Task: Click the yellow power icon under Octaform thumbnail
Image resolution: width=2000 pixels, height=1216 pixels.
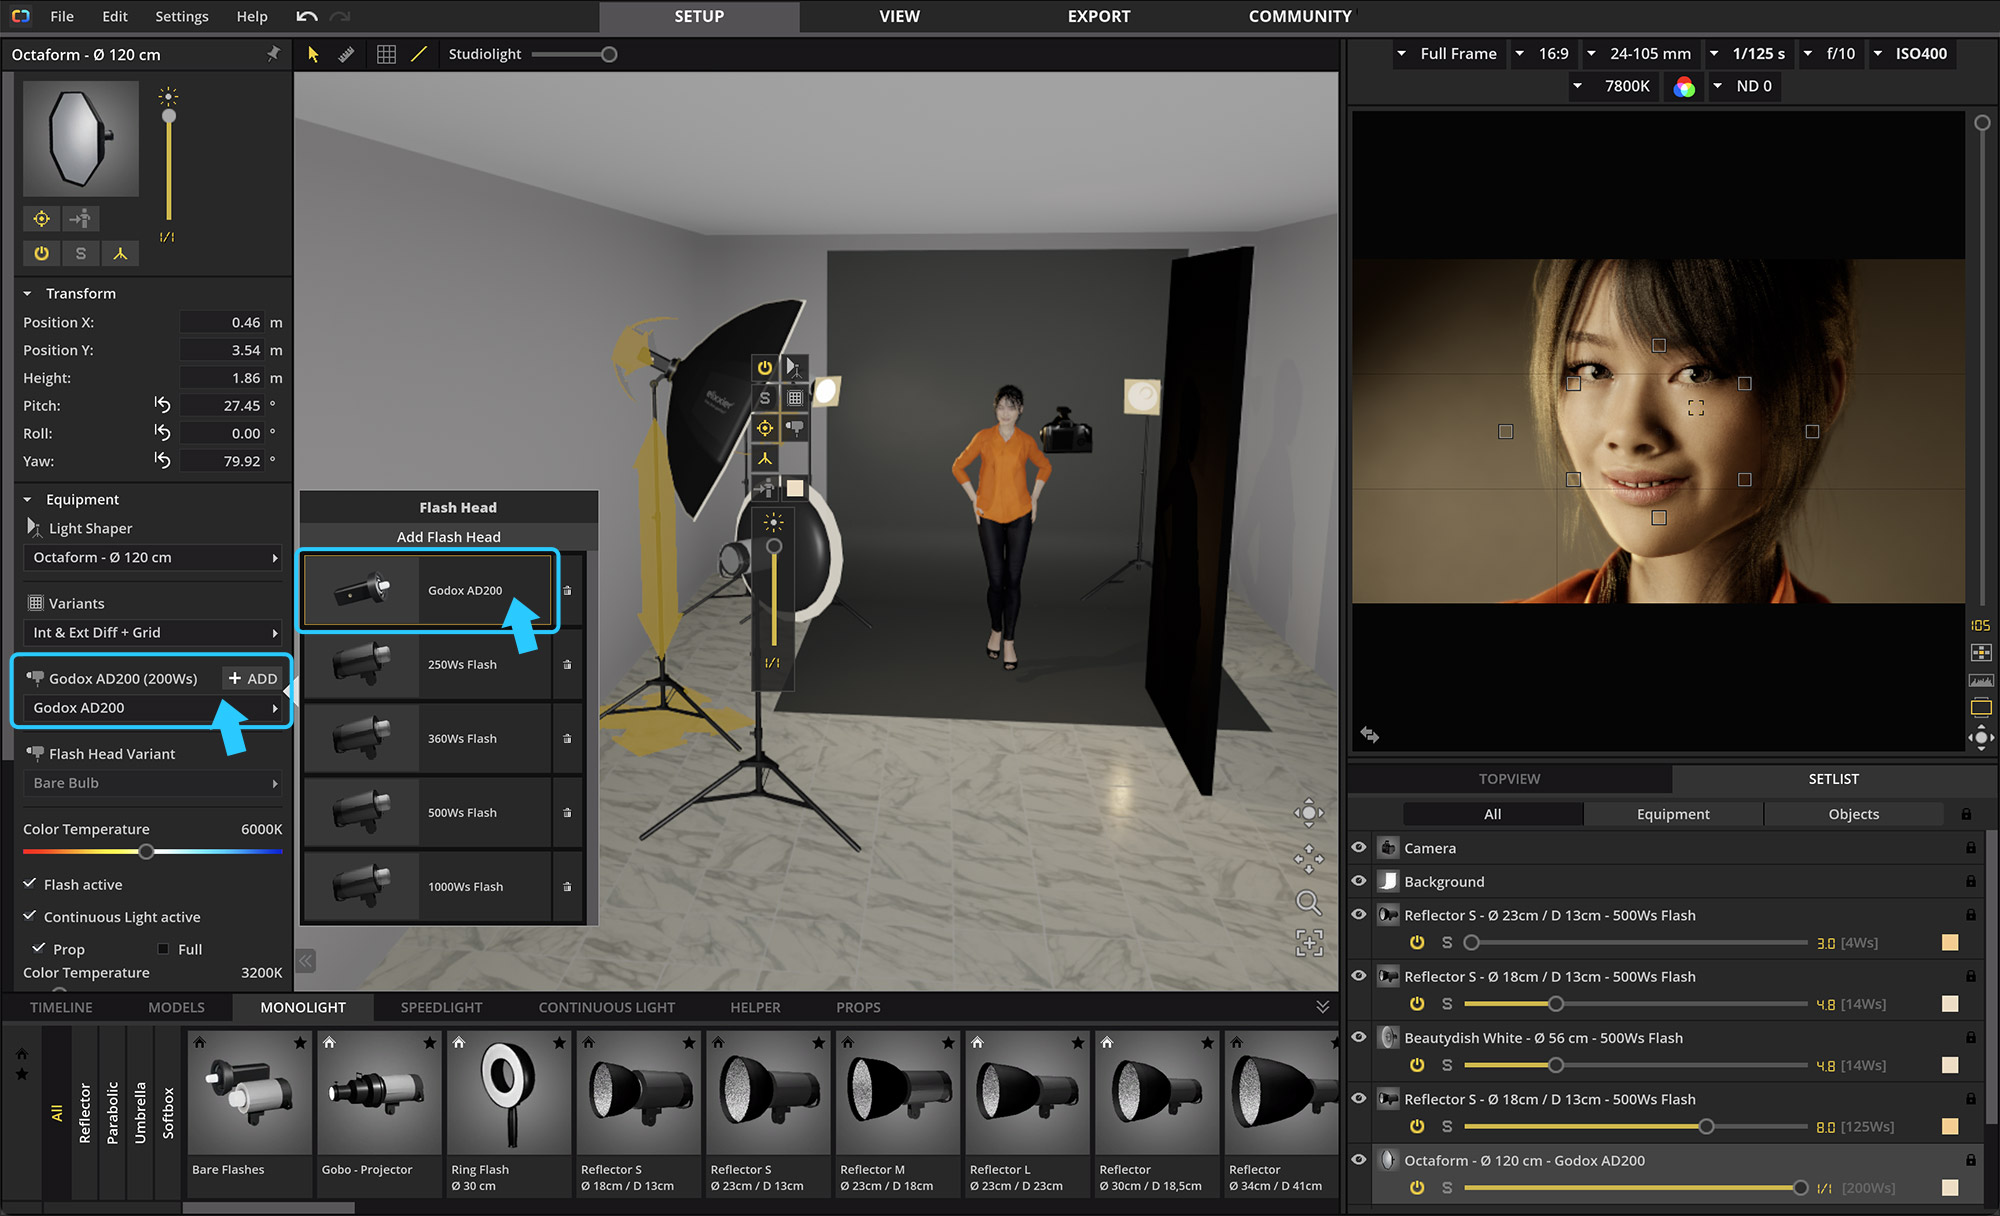Action: click(41, 253)
